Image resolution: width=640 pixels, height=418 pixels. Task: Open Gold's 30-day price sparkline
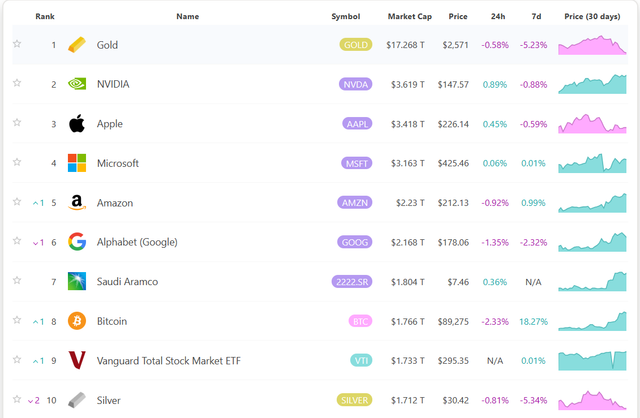click(592, 45)
